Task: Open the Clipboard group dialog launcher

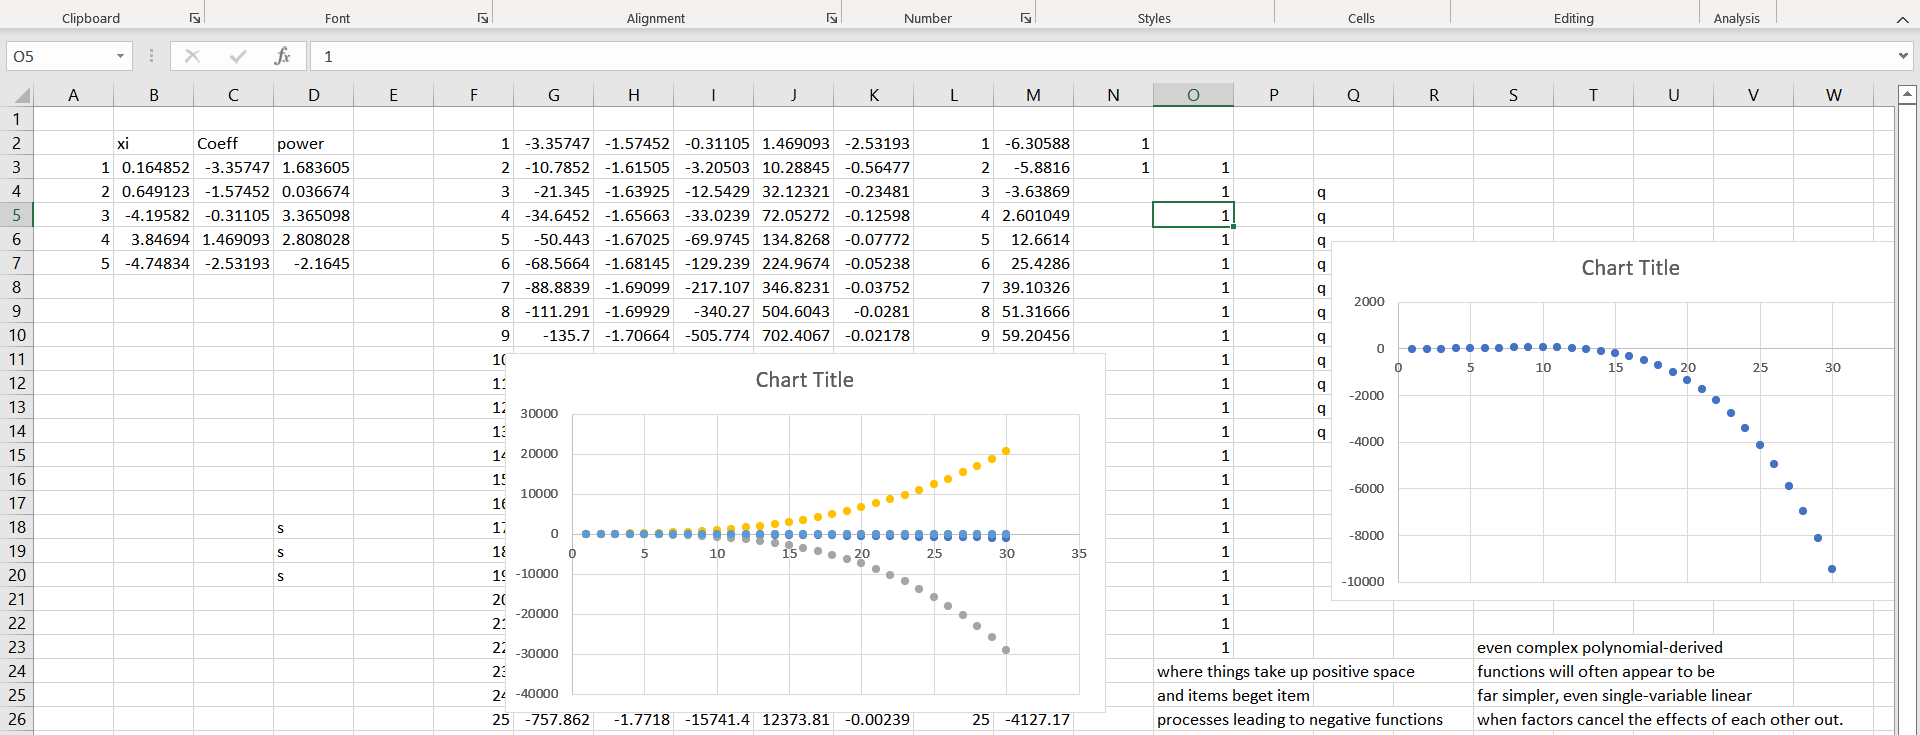Action: click(x=195, y=18)
